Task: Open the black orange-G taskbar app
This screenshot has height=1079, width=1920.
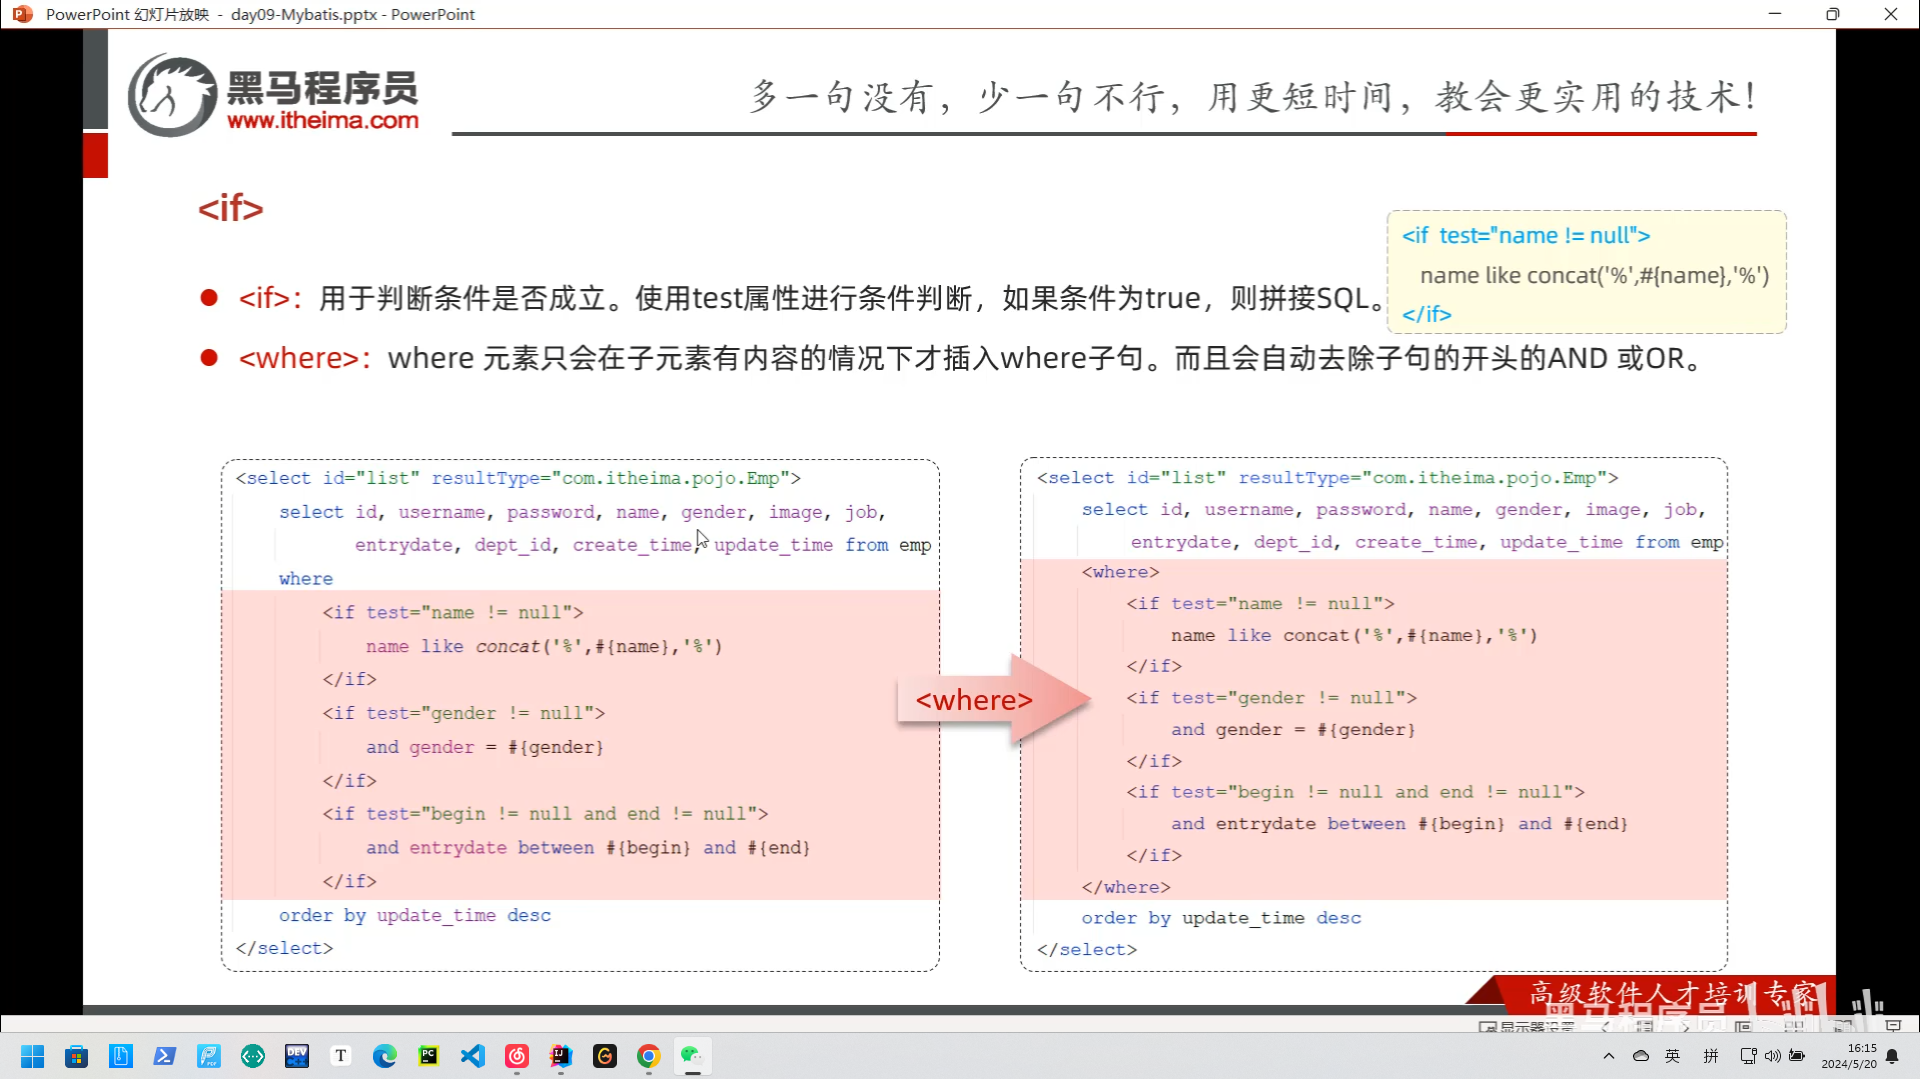Action: click(605, 1056)
